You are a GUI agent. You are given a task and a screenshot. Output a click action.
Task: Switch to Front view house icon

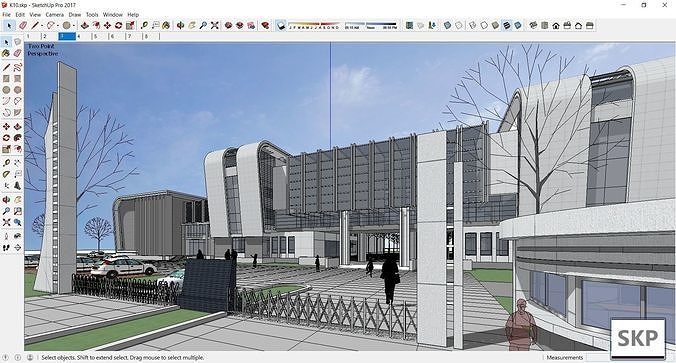556,26
